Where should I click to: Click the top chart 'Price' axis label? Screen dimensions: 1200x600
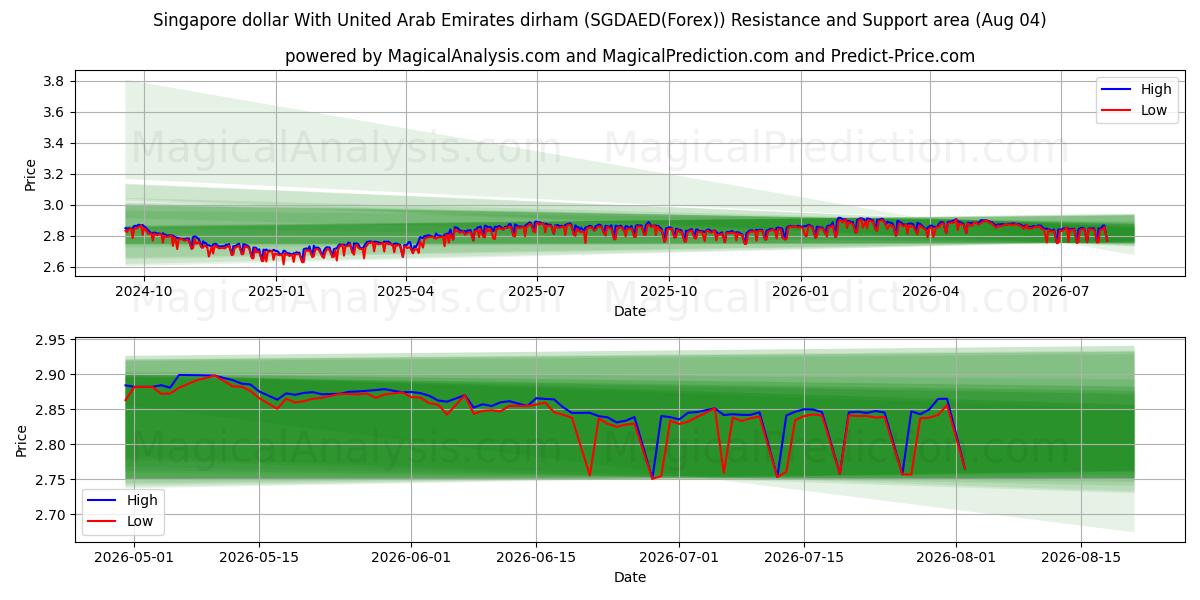point(30,175)
